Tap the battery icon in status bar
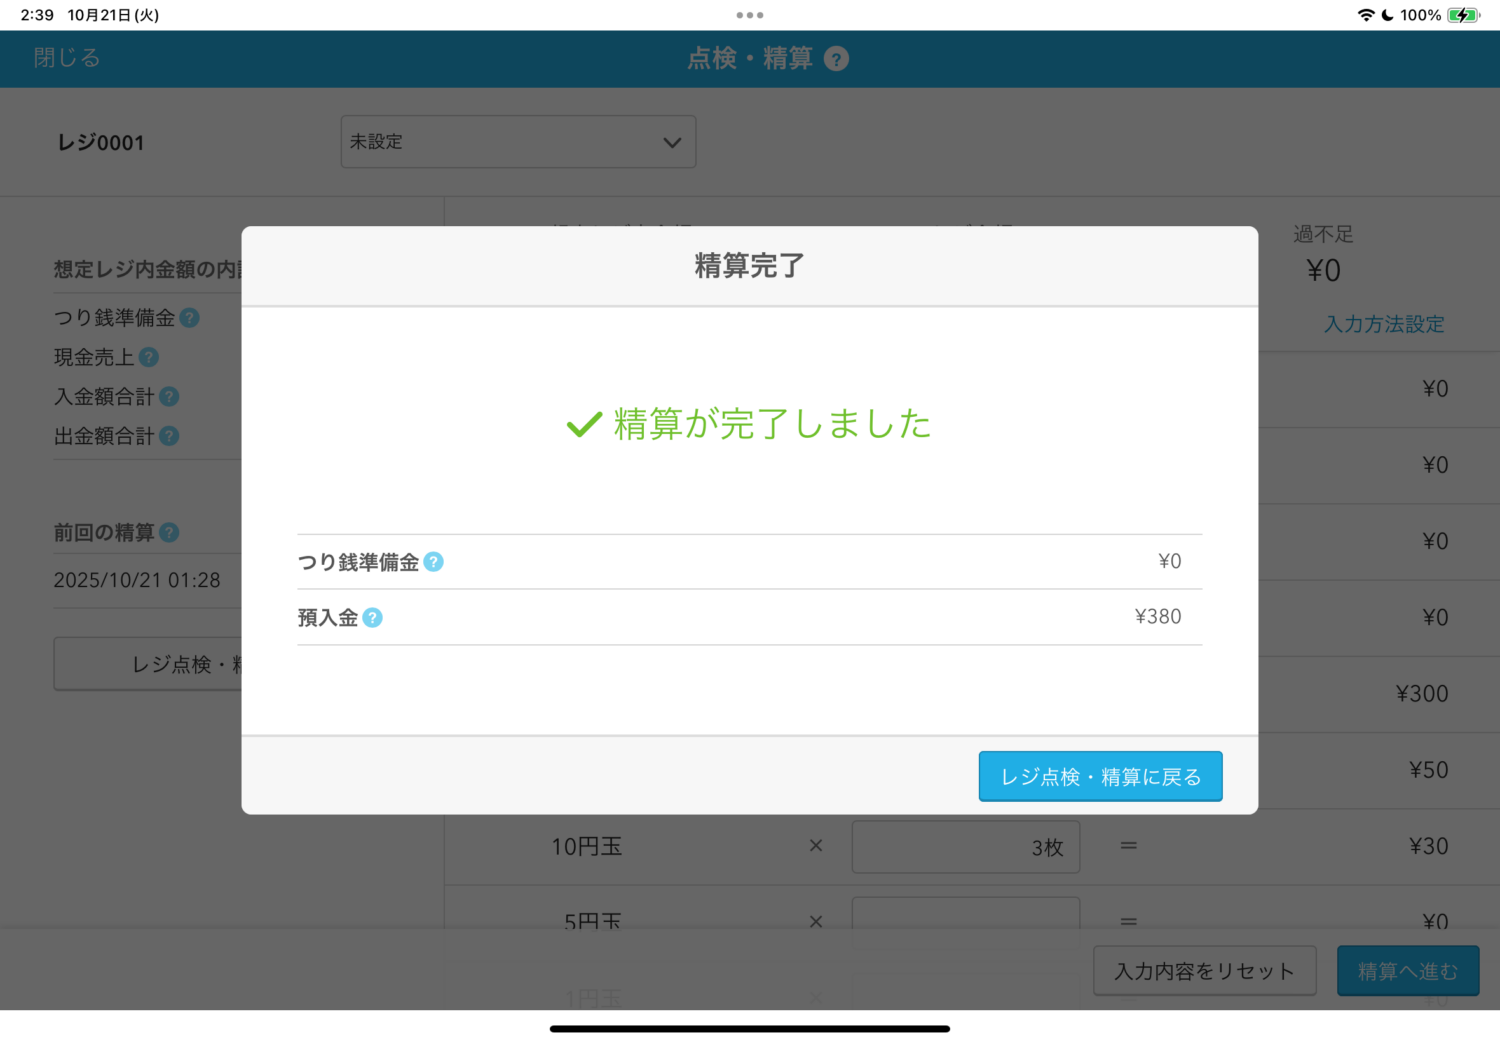1500x1042 pixels. [1462, 15]
